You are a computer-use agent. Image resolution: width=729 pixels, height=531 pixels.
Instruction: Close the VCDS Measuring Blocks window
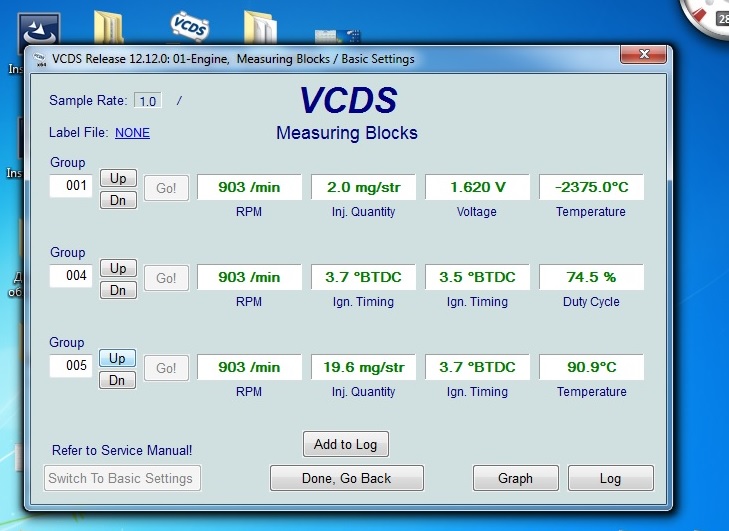(x=644, y=56)
